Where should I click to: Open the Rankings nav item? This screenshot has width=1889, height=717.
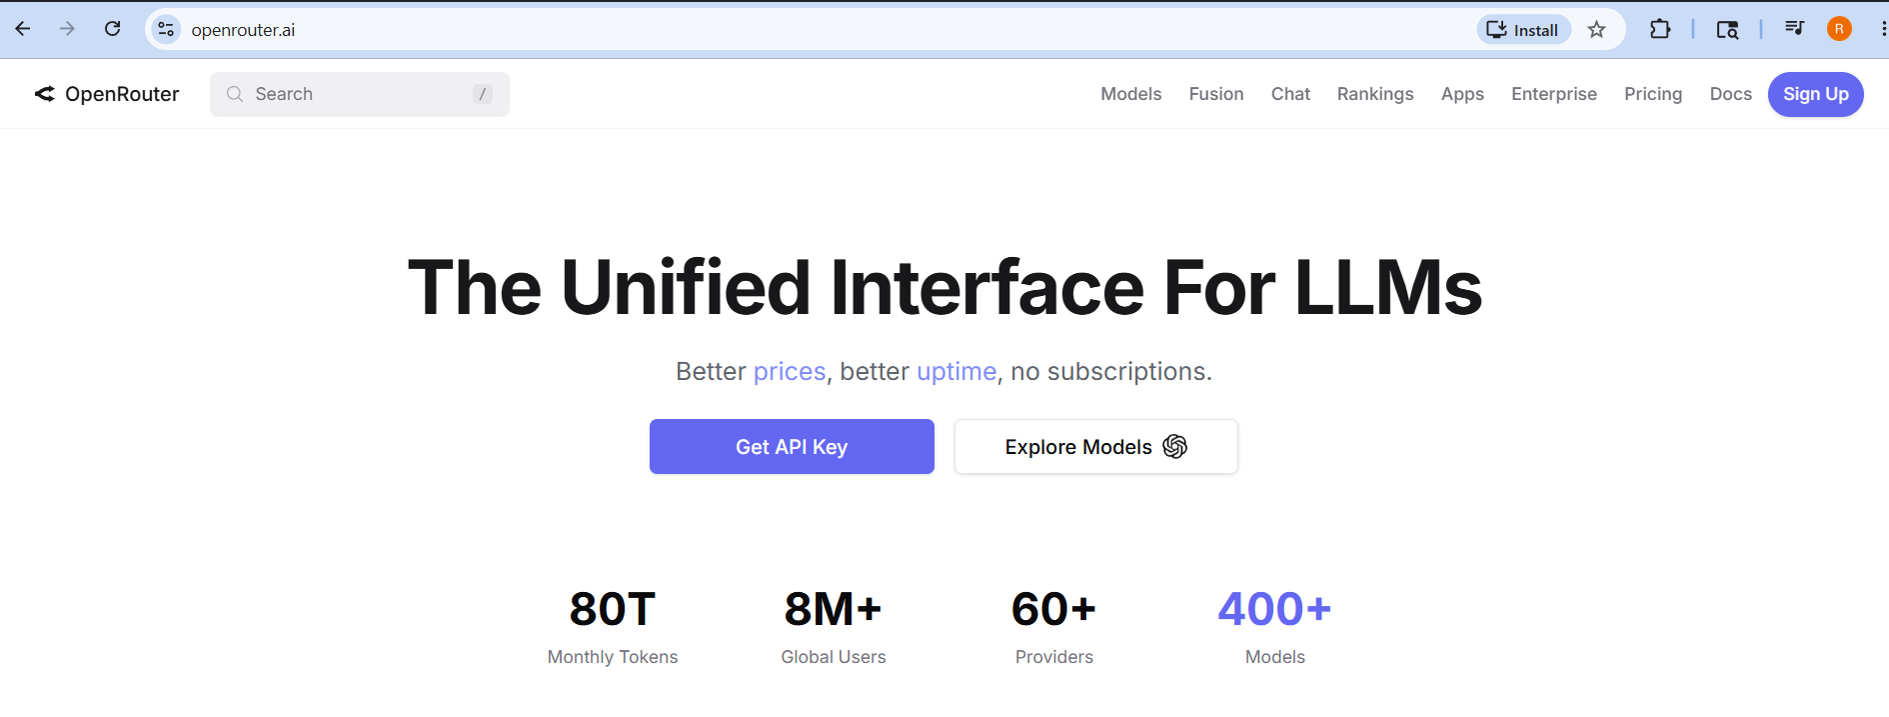(1375, 94)
